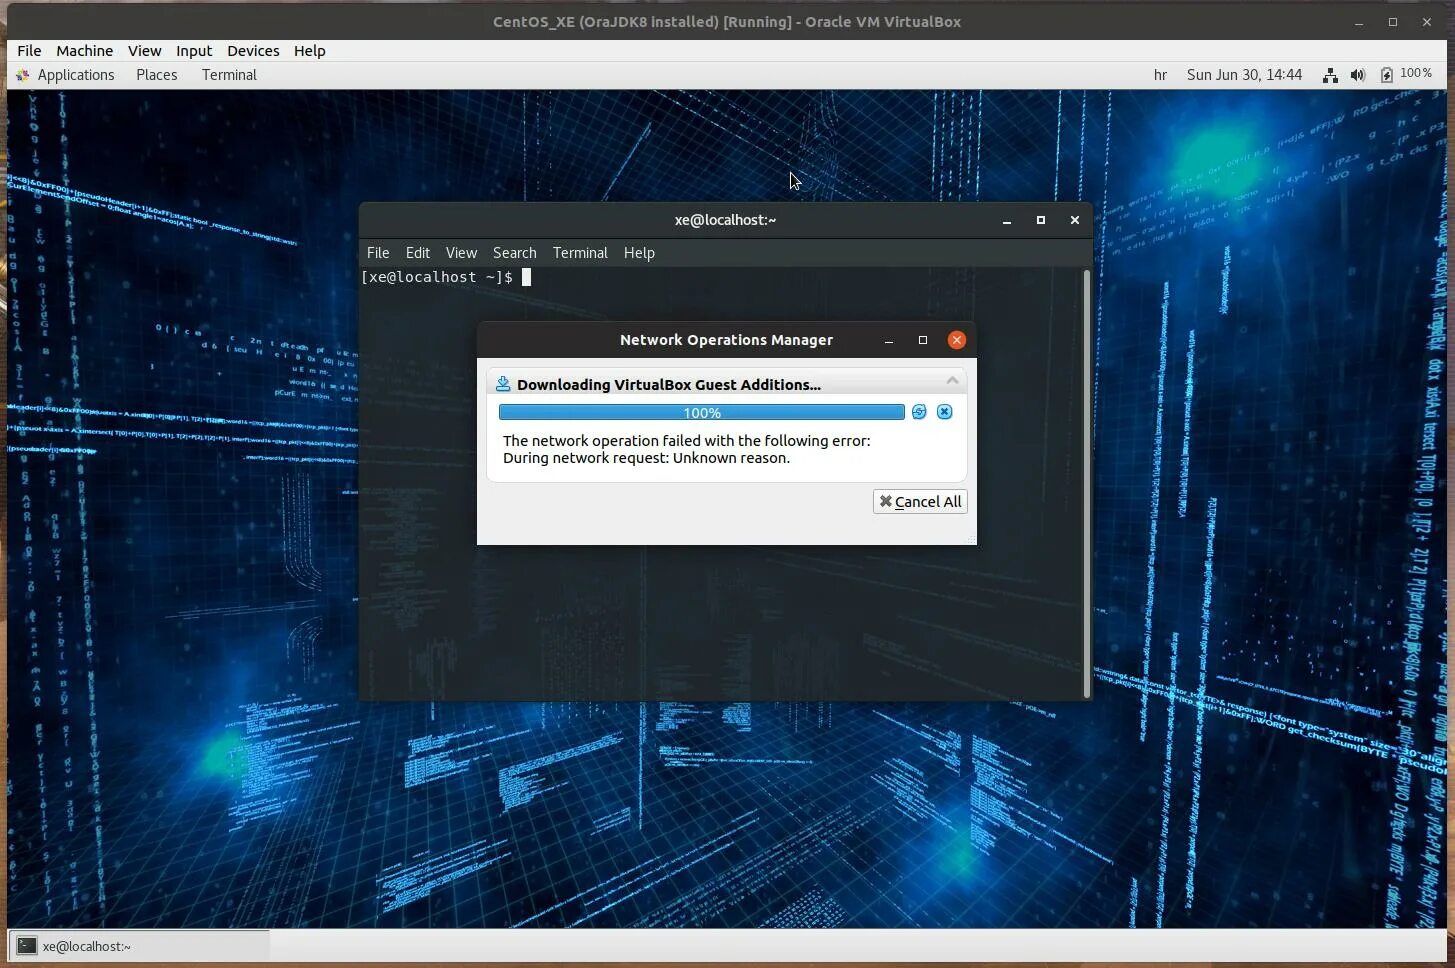Open the terminal window File menu
Image resolution: width=1455 pixels, height=968 pixels.
click(378, 253)
